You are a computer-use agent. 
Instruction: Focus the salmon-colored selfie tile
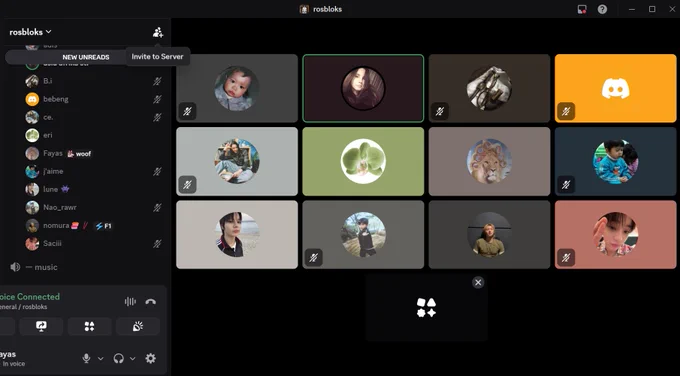pos(615,235)
